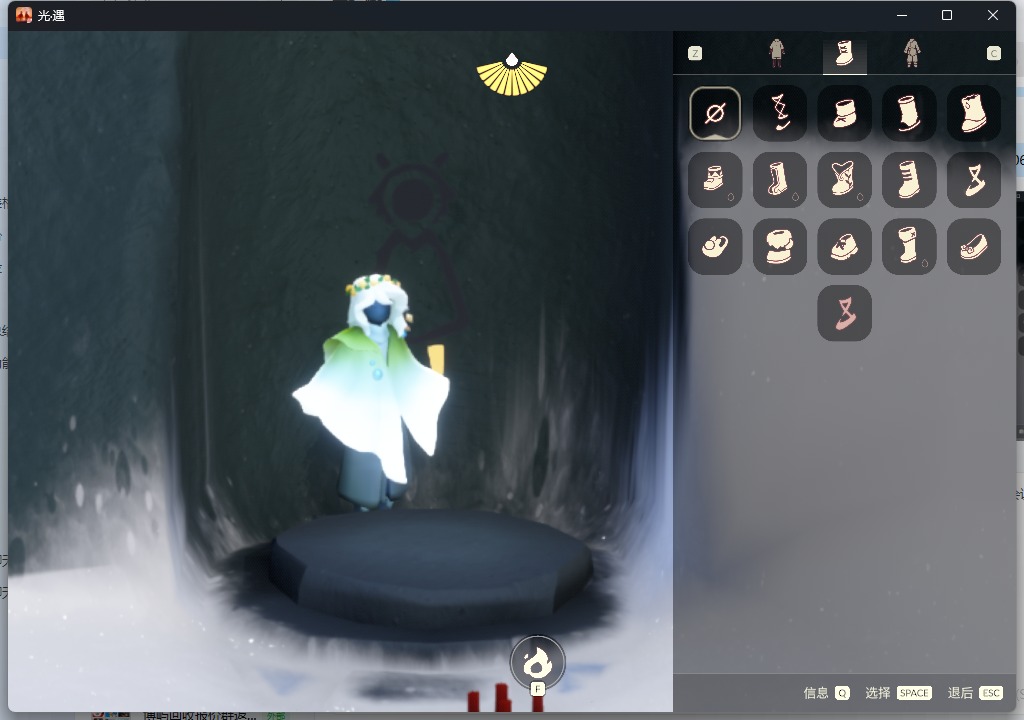Equip the boot with cross-stitched cuff
This screenshot has height=720, width=1024.
pyautogui.click(x=909, y=246)
